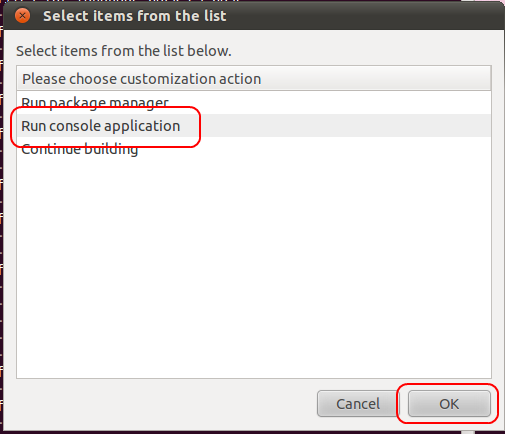
Task: Click the word 'building' in the third list row
Action: tap(111, 149)
